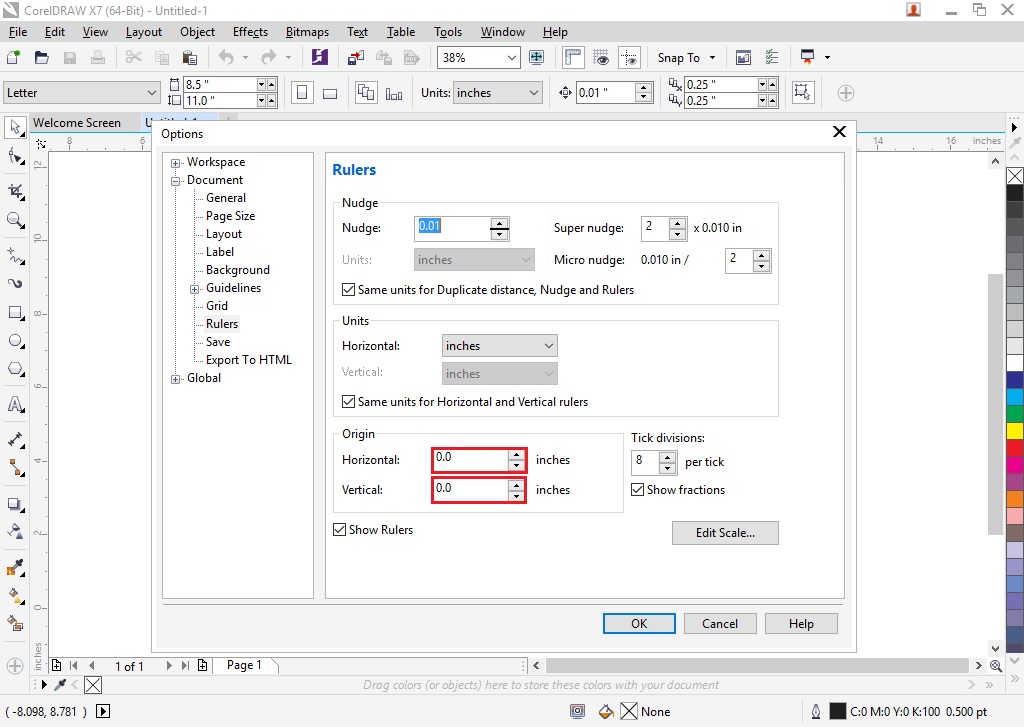Screen dimensions: 1024x727
Task: Select the Color Eyedropper tool
Action: point(15,567)
